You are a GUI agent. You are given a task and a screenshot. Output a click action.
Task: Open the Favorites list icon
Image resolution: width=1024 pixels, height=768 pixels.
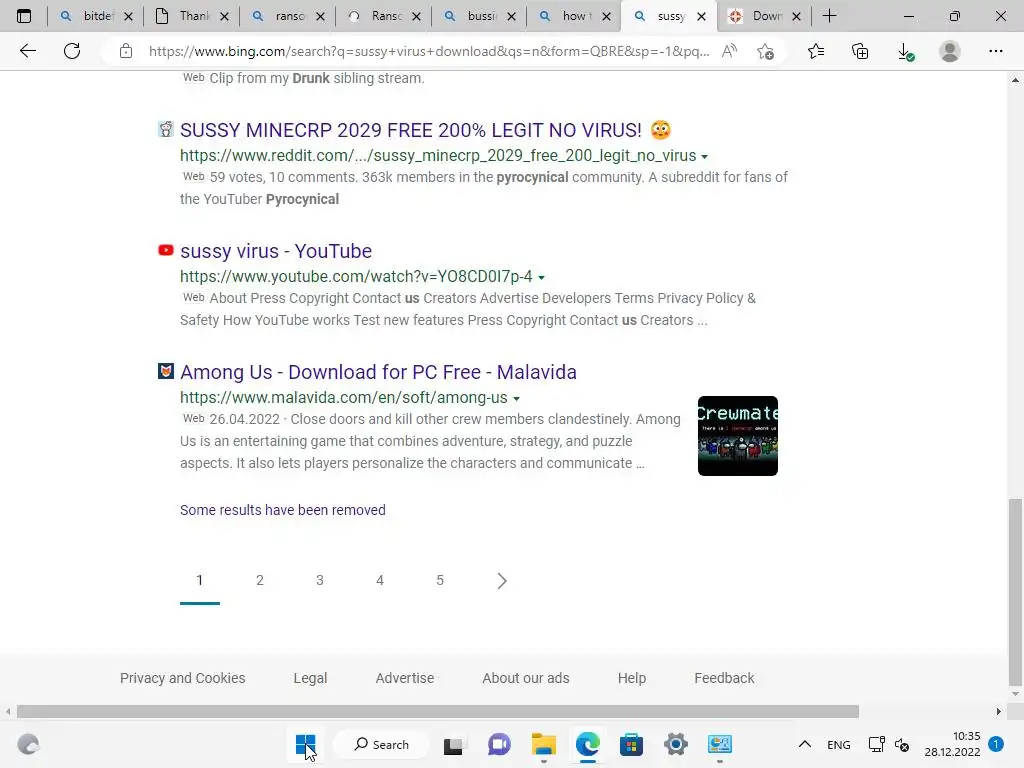816,51
